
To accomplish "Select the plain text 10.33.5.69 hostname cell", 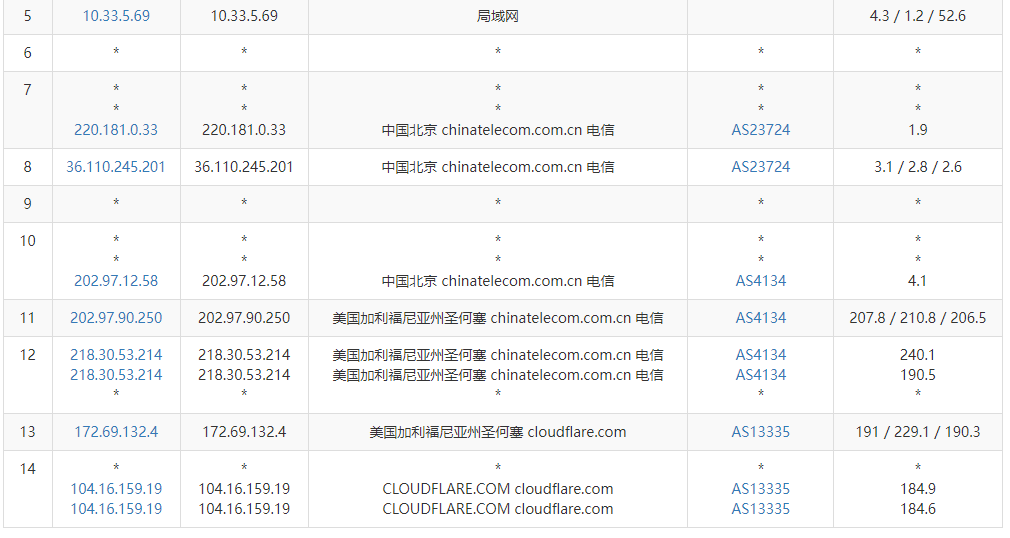I will point(244,16).
